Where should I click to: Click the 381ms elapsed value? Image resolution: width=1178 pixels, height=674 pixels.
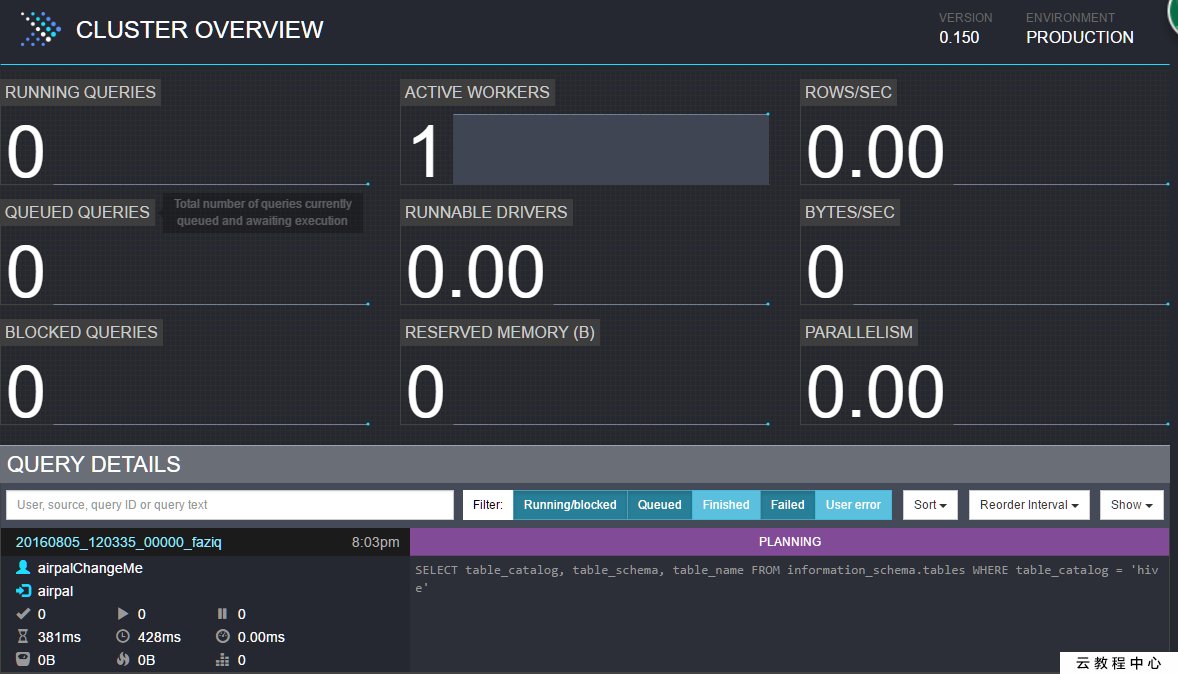59,637
